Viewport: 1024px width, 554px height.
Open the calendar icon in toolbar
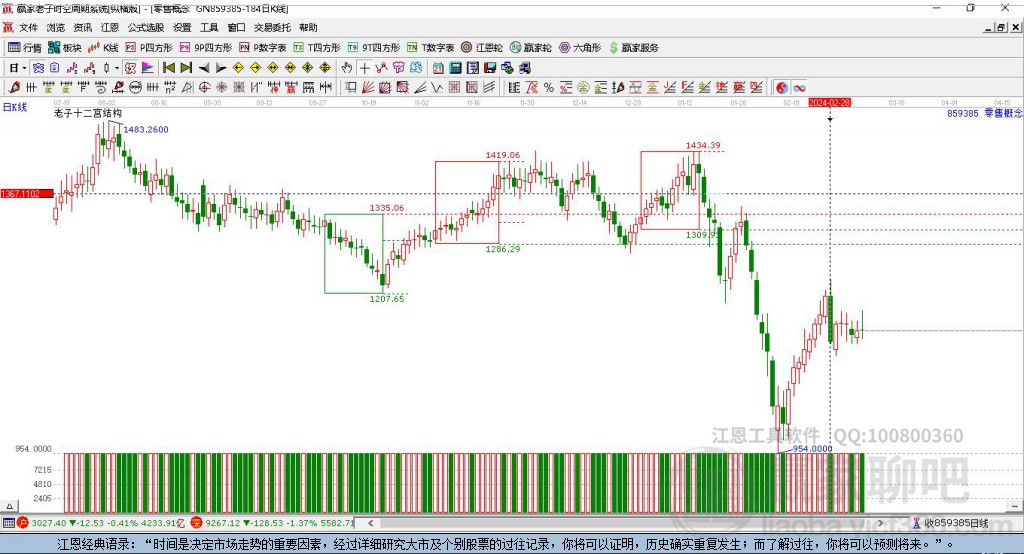[438, 67]
